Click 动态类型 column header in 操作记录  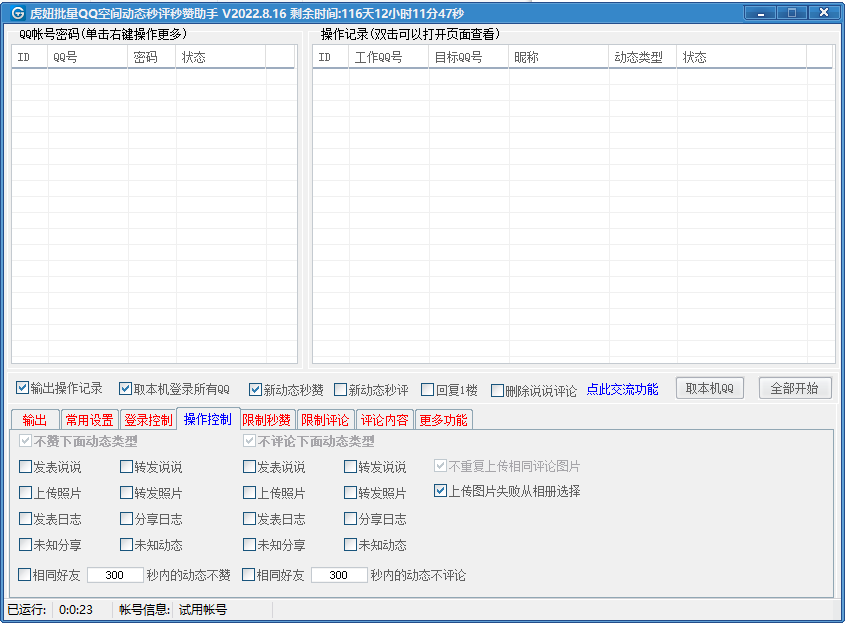(642, 57)
